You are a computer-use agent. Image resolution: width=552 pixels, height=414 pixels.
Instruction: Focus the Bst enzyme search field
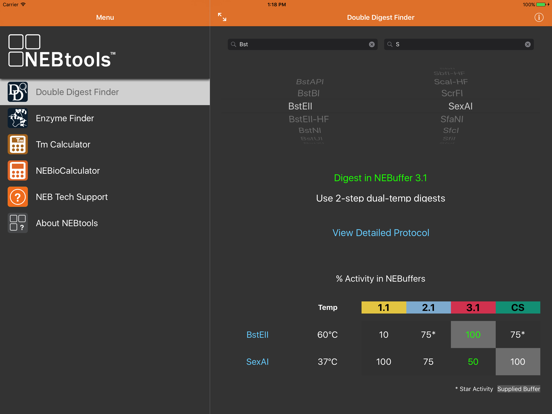pyautogui.click(x=302, y=44)
